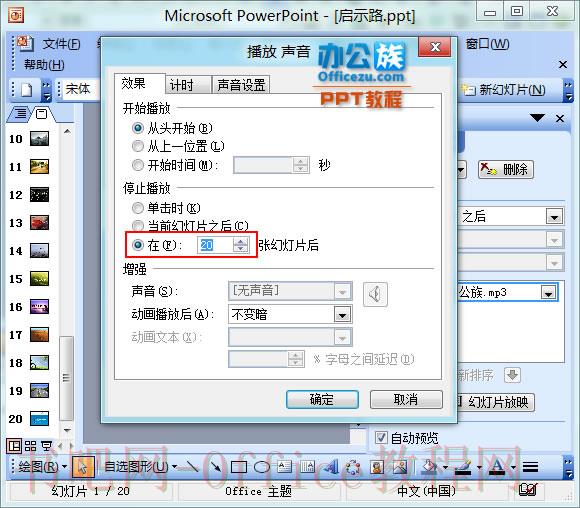The height and width of the screenshot is (508, 580).
Task: Click 新幻灯片 button
Action: coord(504,90)
